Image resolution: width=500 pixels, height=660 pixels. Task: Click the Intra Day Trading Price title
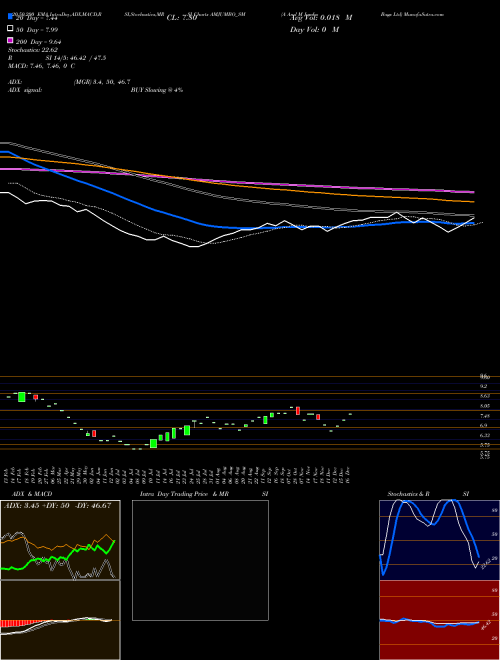(184, 494)
